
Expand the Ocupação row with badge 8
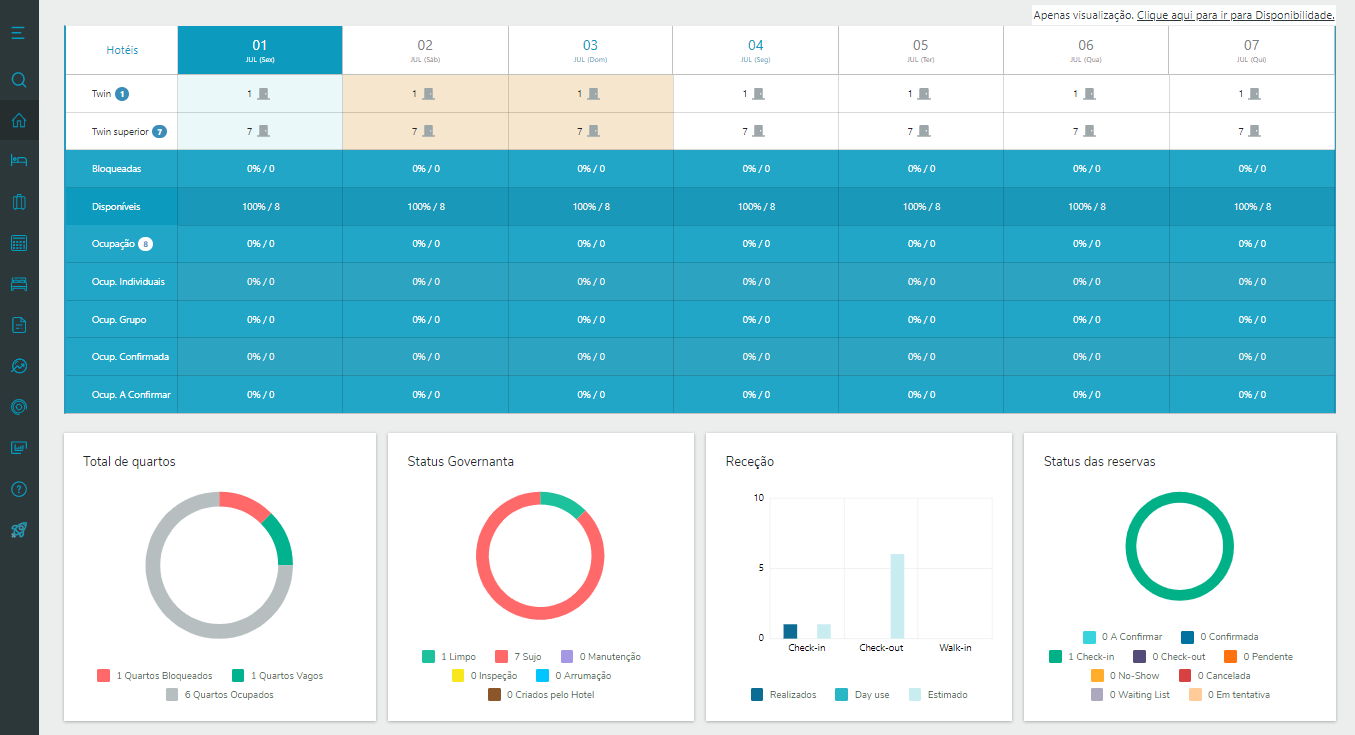tap(121, 244)
